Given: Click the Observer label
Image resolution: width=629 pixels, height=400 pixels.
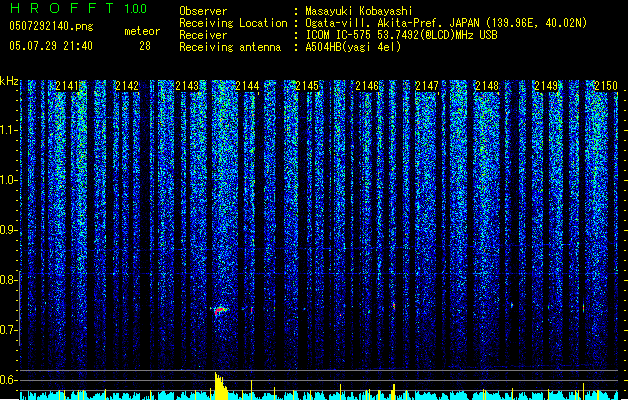Looking at the screenshot, I should coord(203,11).
